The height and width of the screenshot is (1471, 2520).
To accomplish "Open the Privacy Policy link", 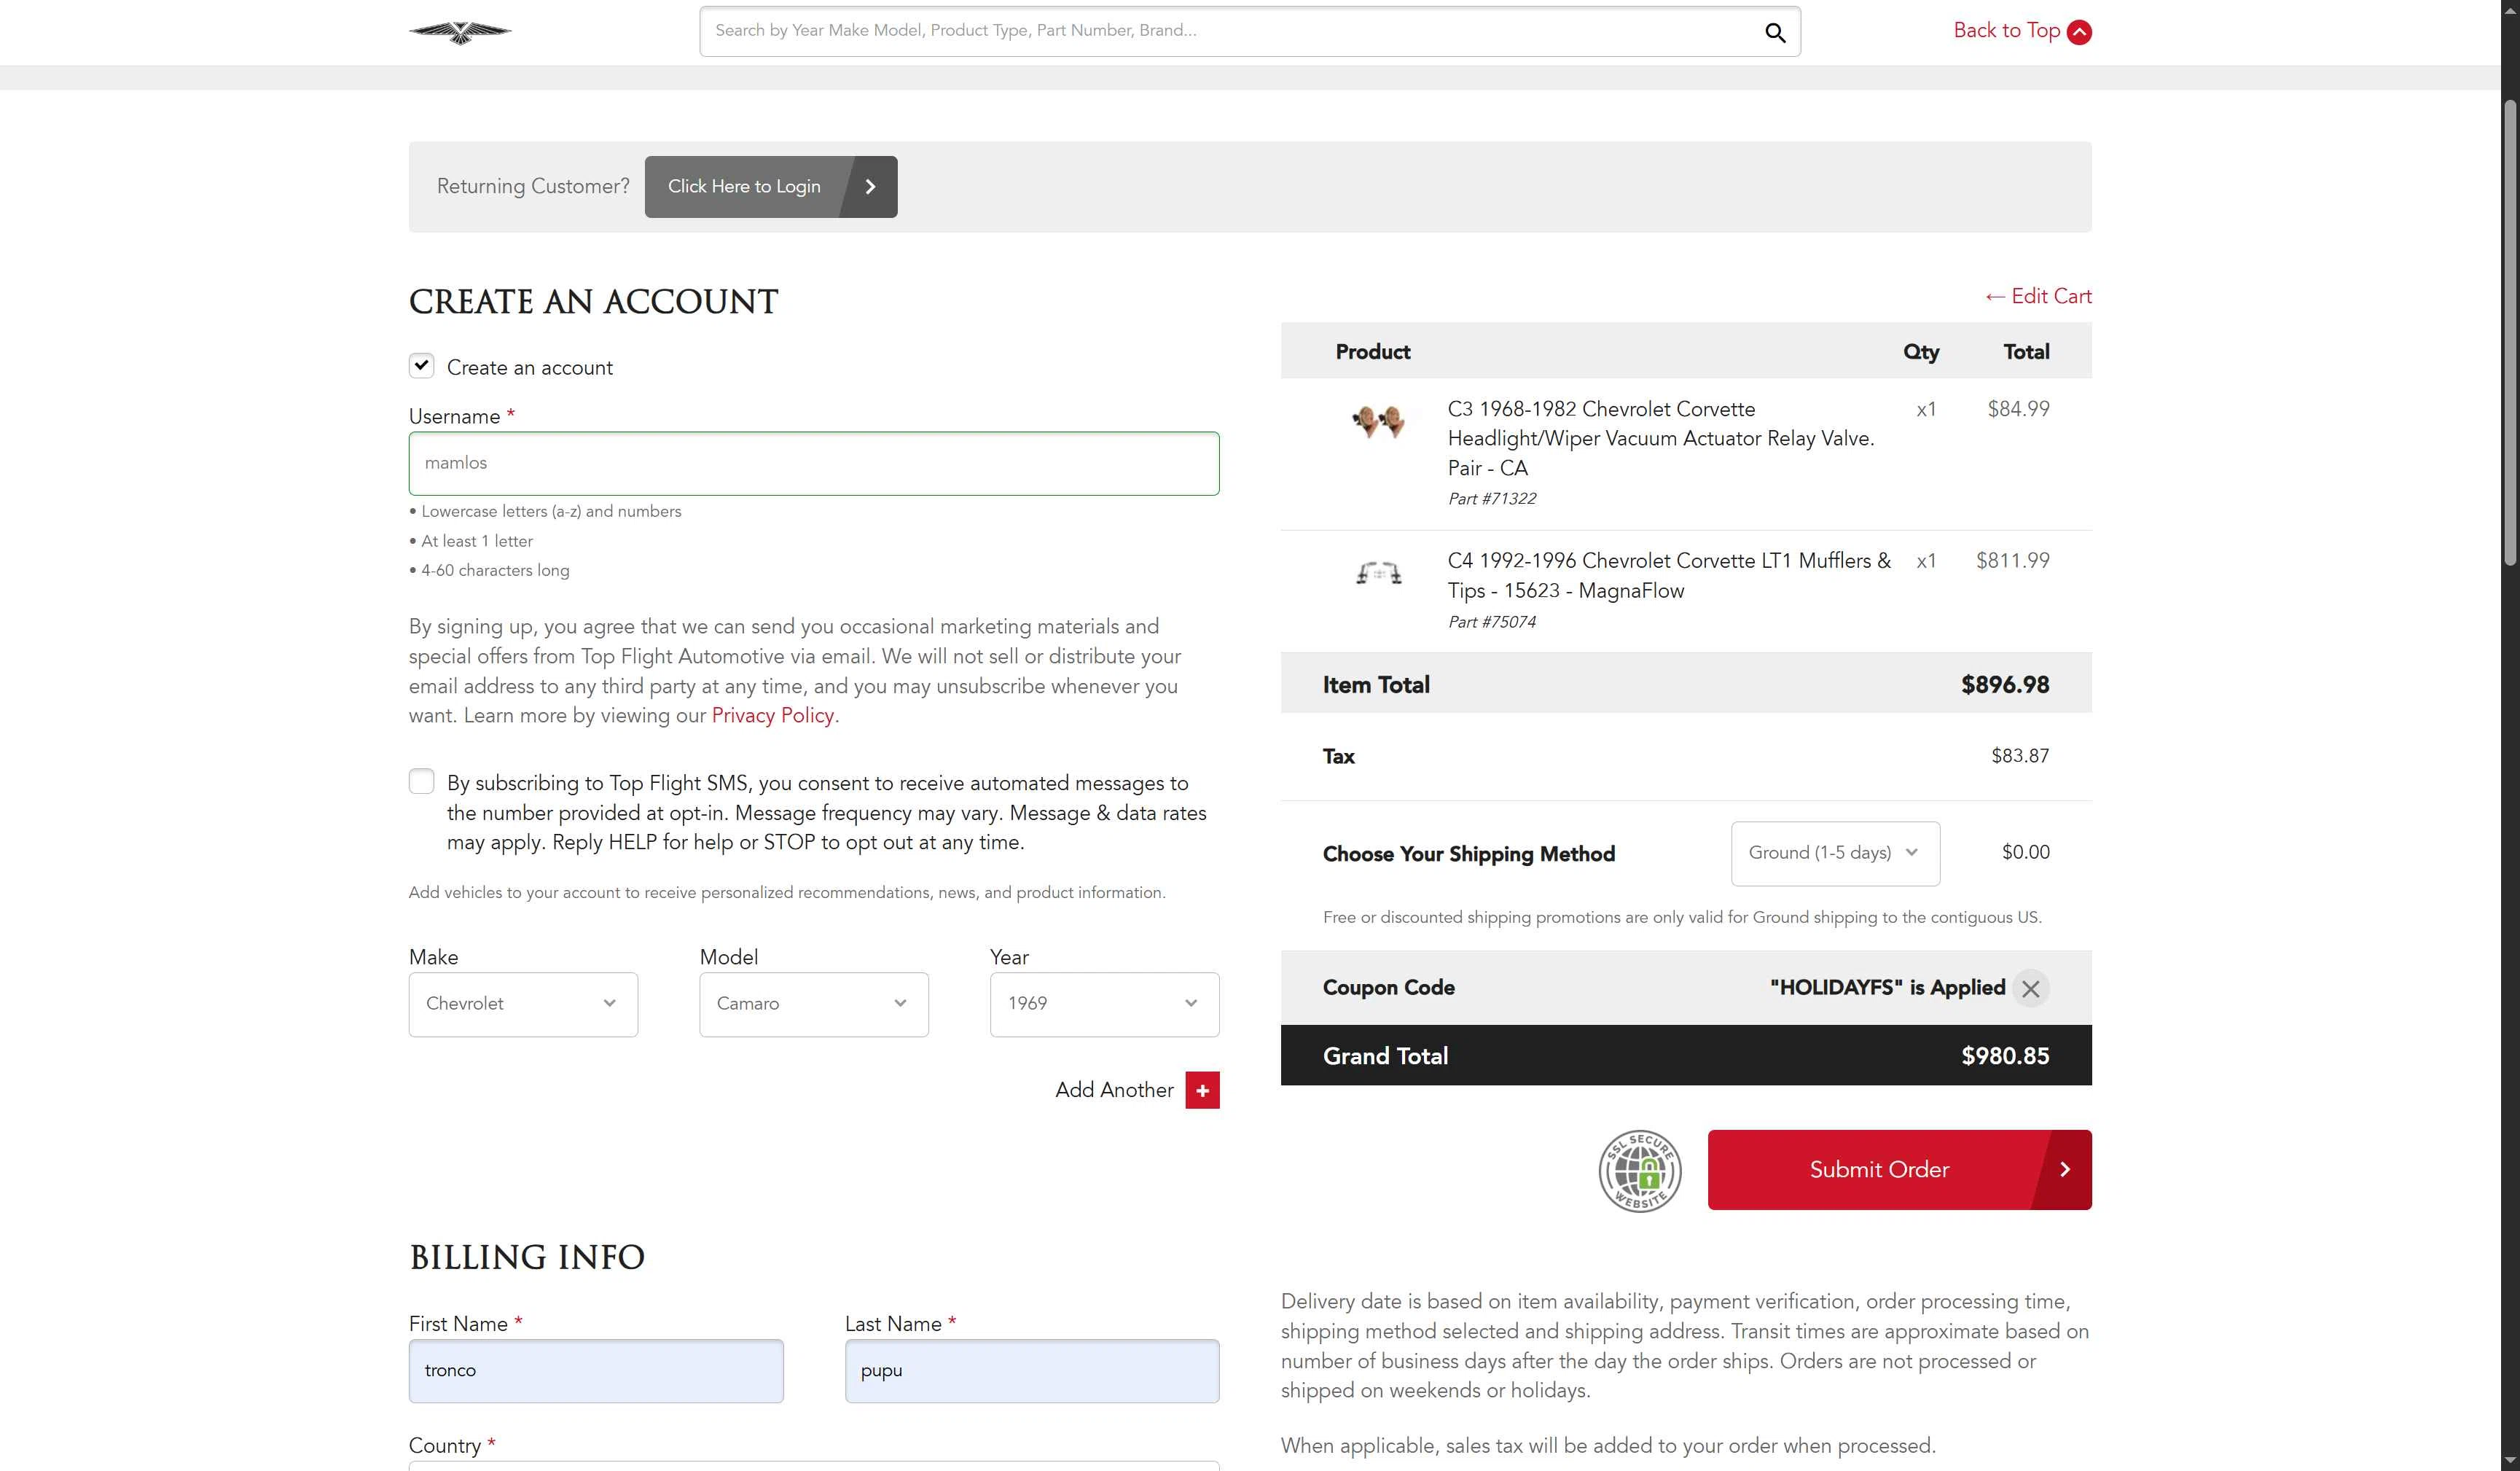I will point(772,715).
